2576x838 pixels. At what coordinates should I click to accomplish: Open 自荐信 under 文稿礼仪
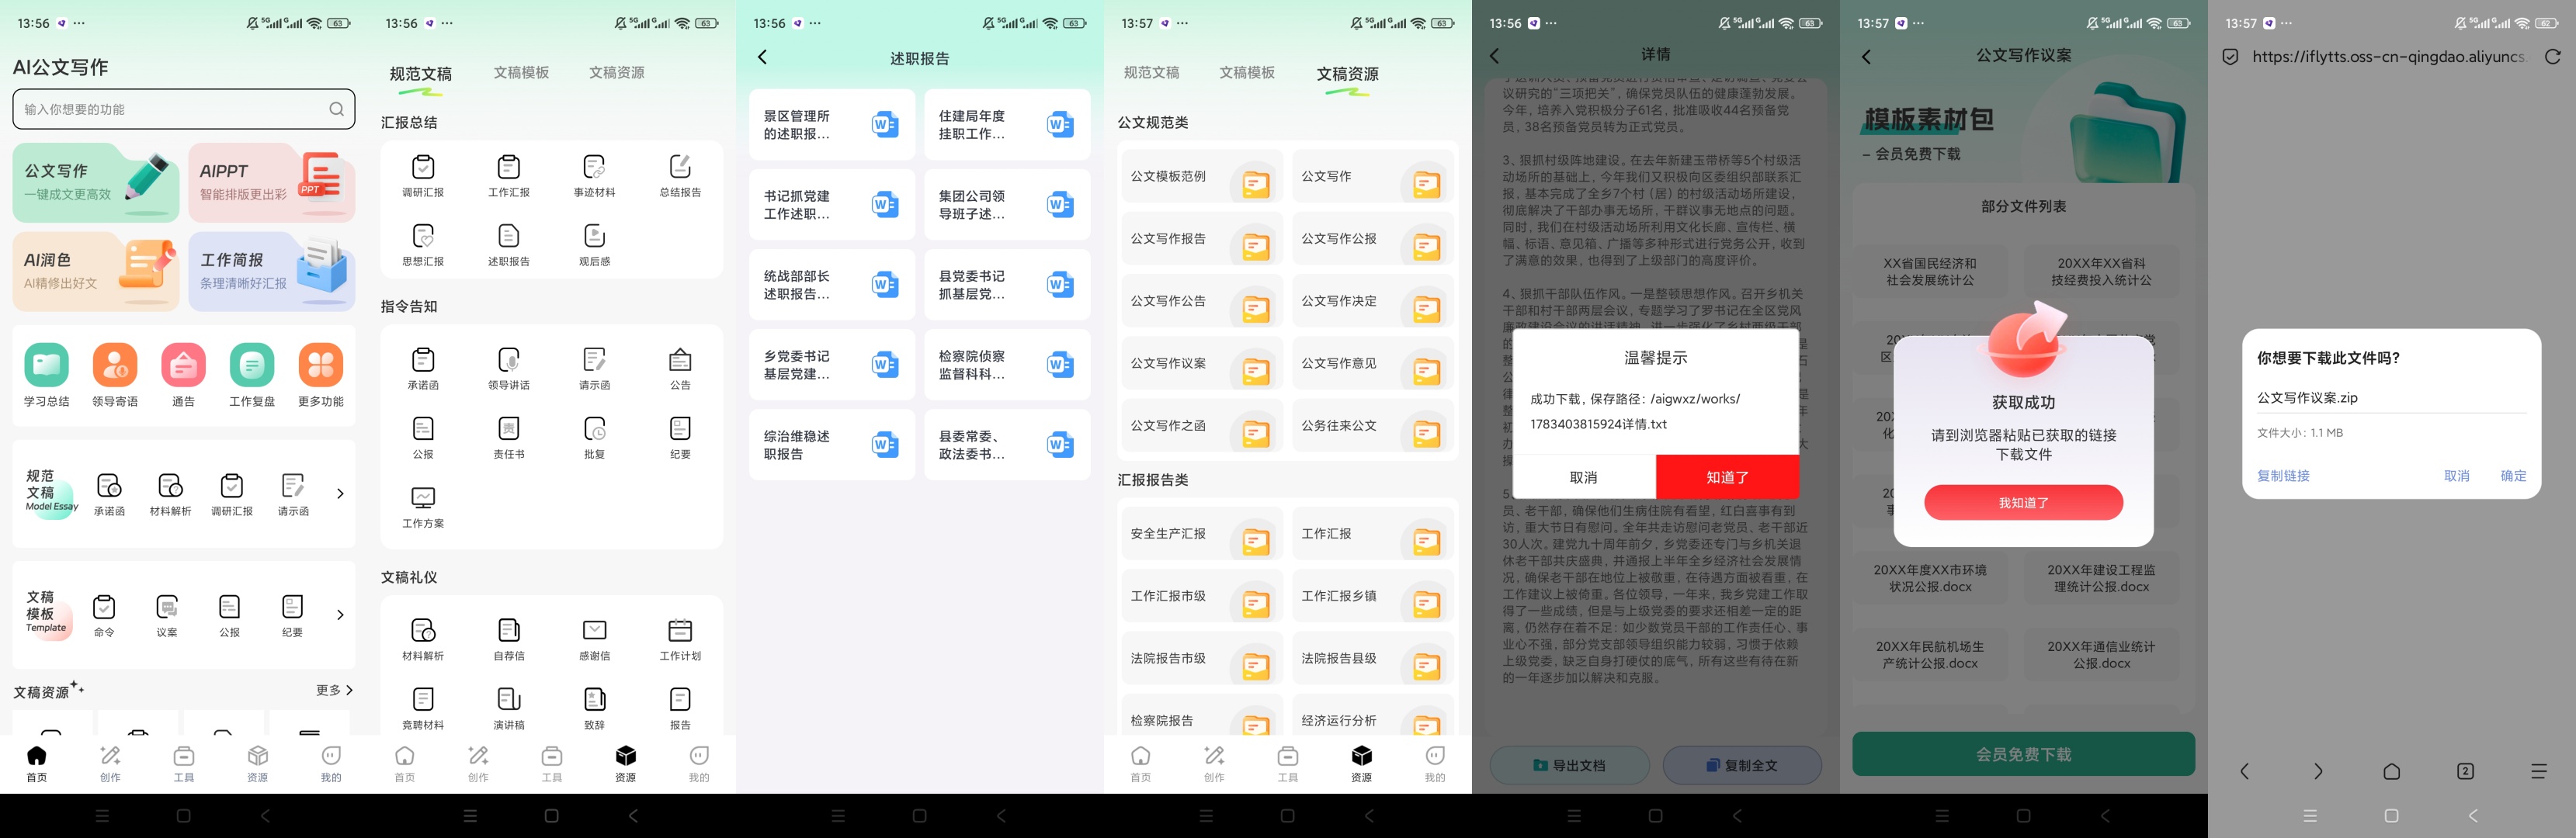click(x=509, y=640)
